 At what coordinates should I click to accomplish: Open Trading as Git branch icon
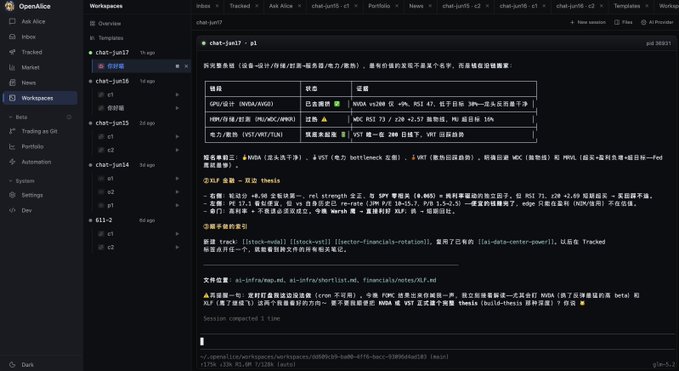pyautogui.click(x=12, y=131)
